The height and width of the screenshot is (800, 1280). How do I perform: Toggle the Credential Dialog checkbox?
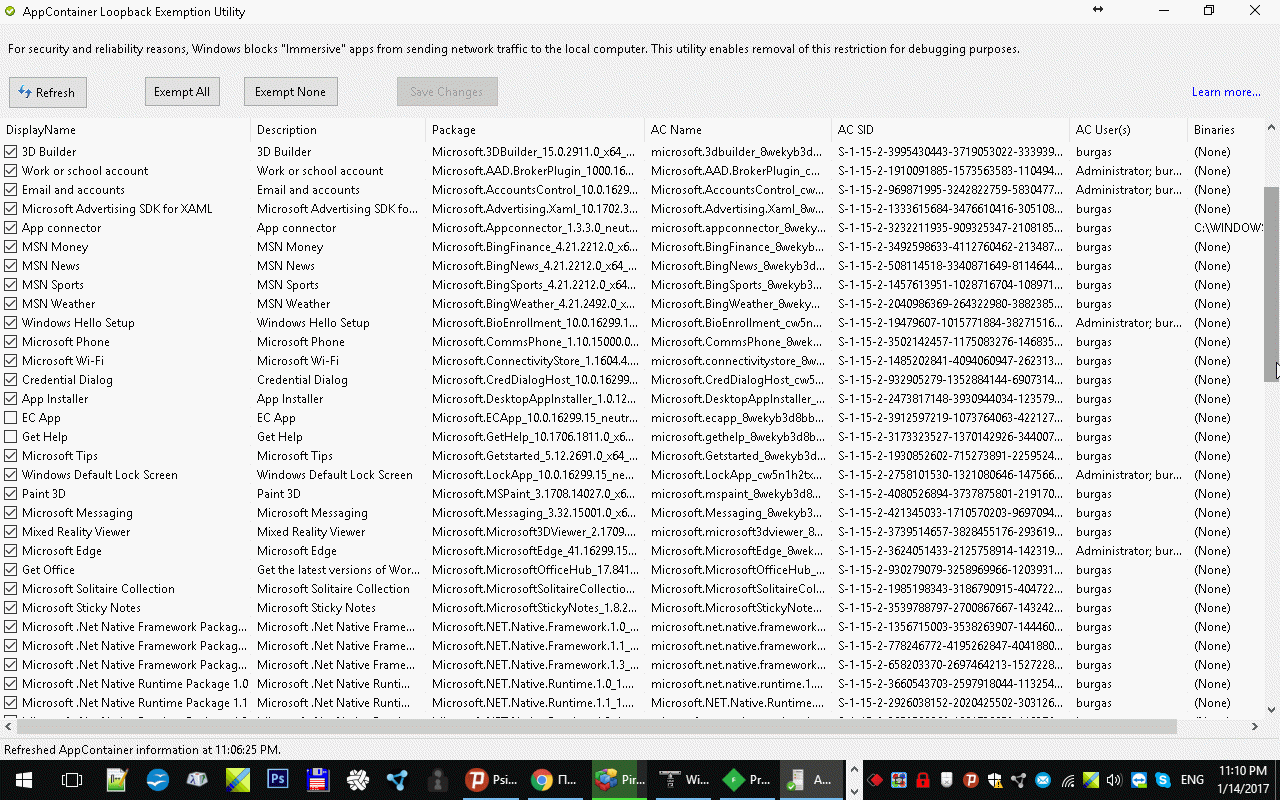point(11,380)
